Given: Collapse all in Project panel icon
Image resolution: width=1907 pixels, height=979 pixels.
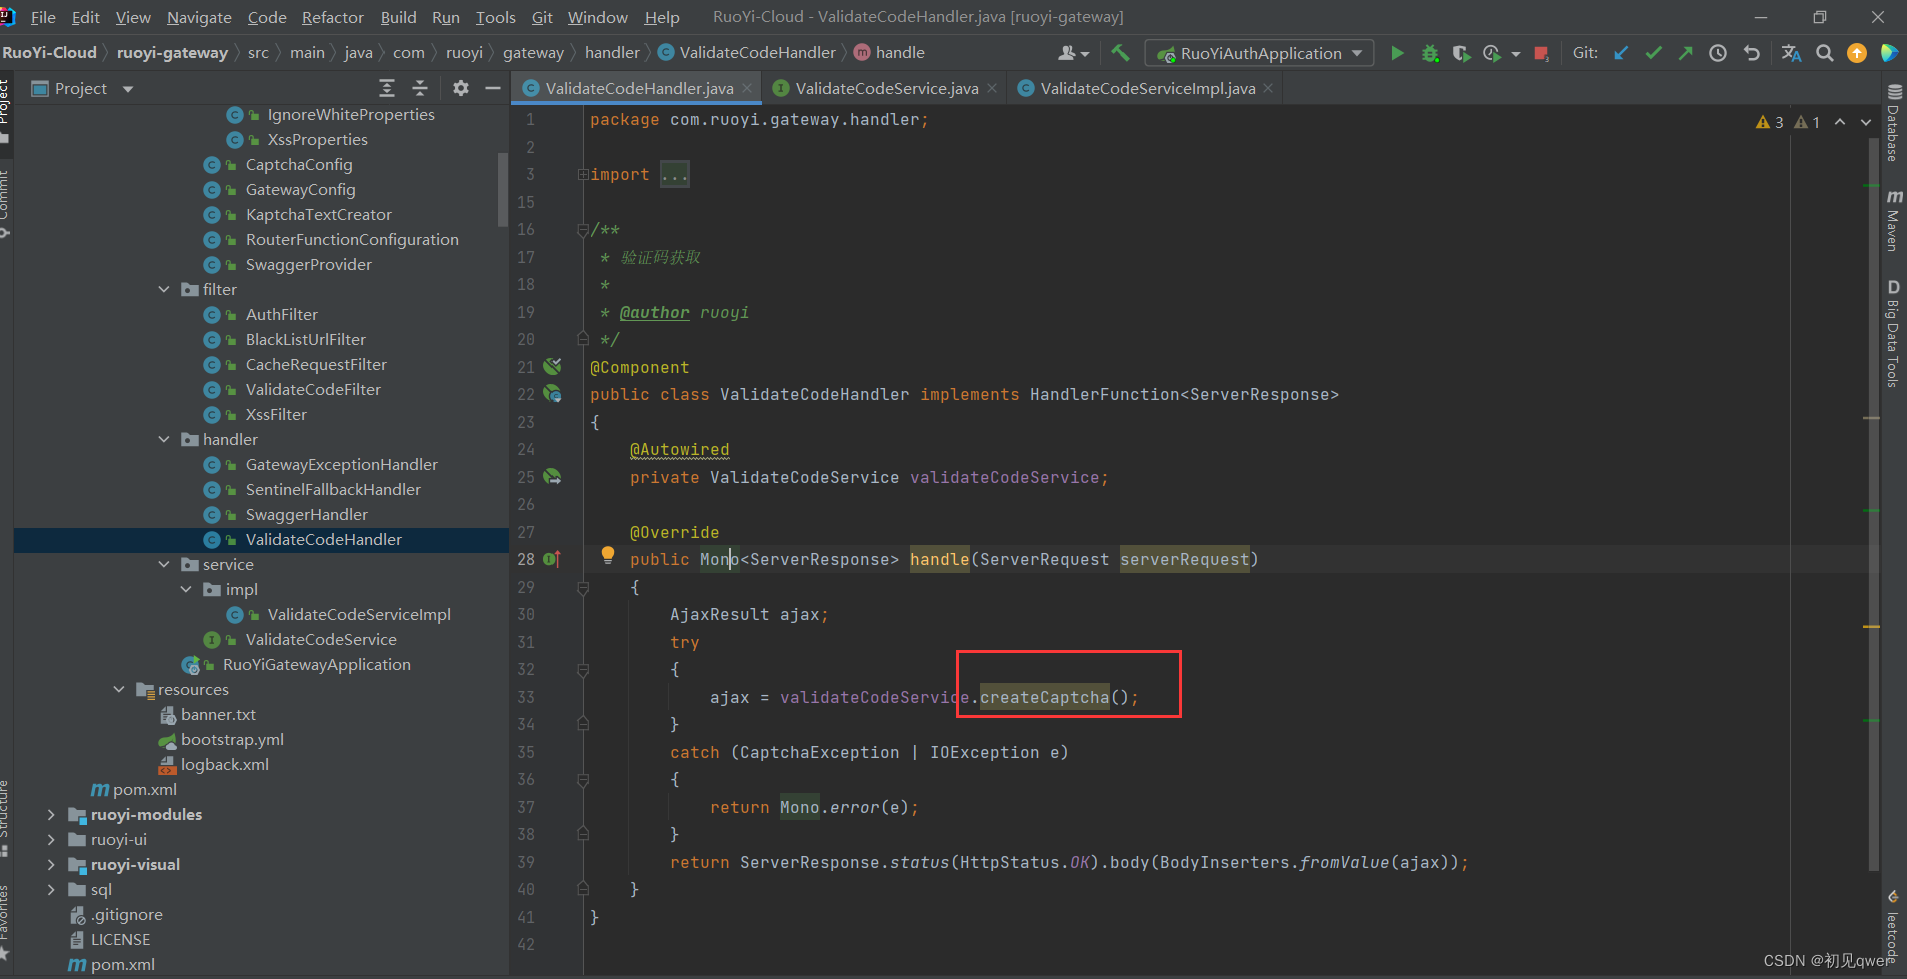Looking at the screenshot, I should coord(420,88).
